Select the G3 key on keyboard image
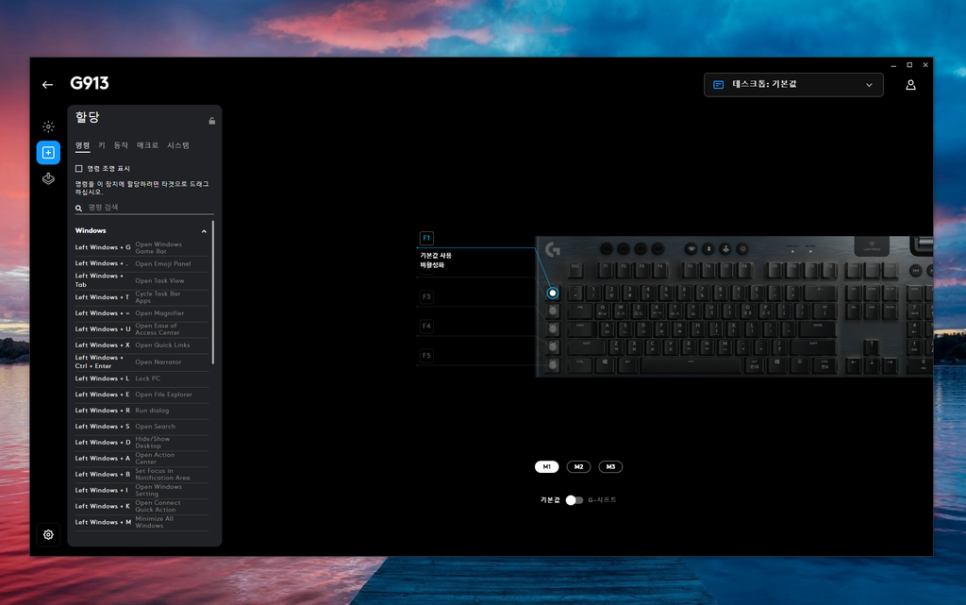 click(x=553, y=329)
